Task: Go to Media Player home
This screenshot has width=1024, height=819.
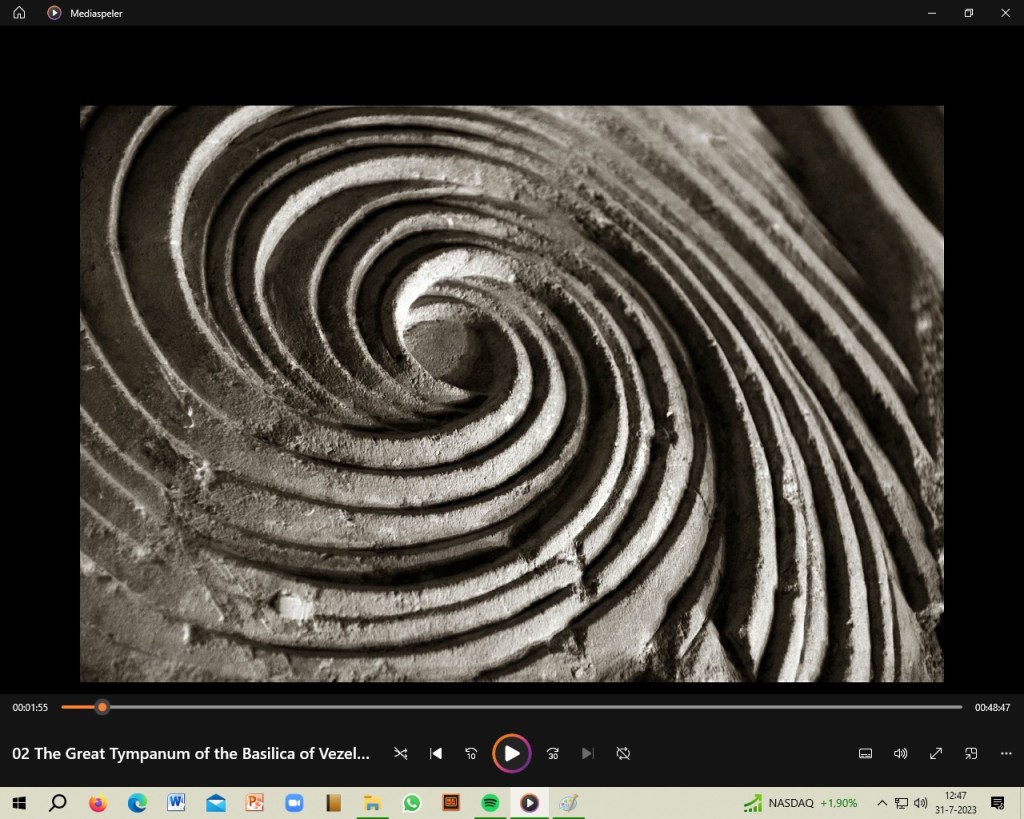Action: click(x=19, y=13)
